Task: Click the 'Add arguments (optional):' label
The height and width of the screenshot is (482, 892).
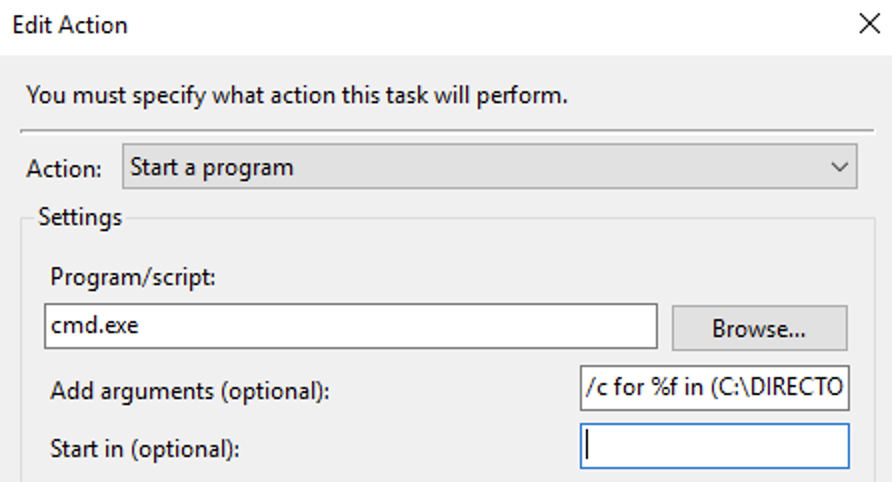Action: click(x=190, y=391)
